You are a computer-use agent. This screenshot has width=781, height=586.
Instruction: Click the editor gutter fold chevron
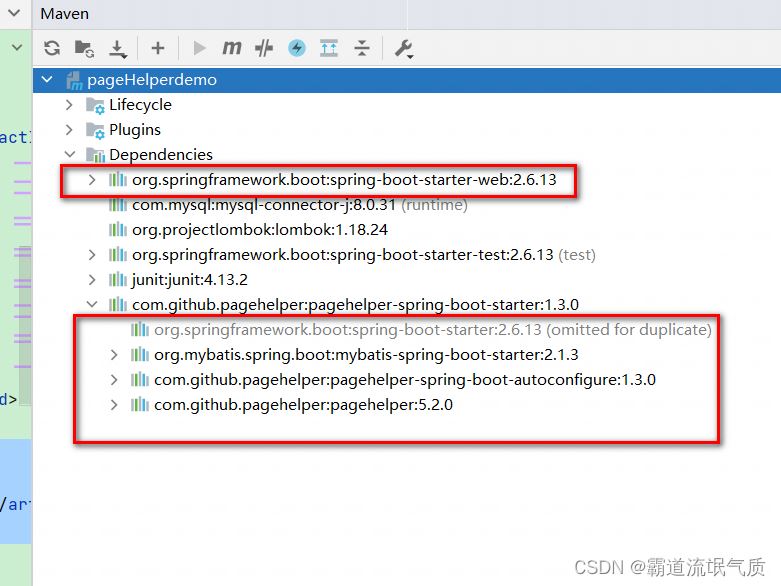pyautogui.click(x=17, y=48)
